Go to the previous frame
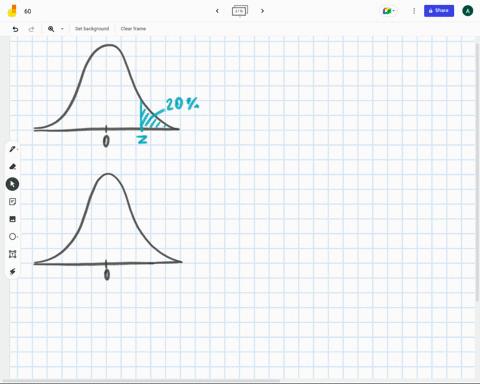 click(217, 11)
